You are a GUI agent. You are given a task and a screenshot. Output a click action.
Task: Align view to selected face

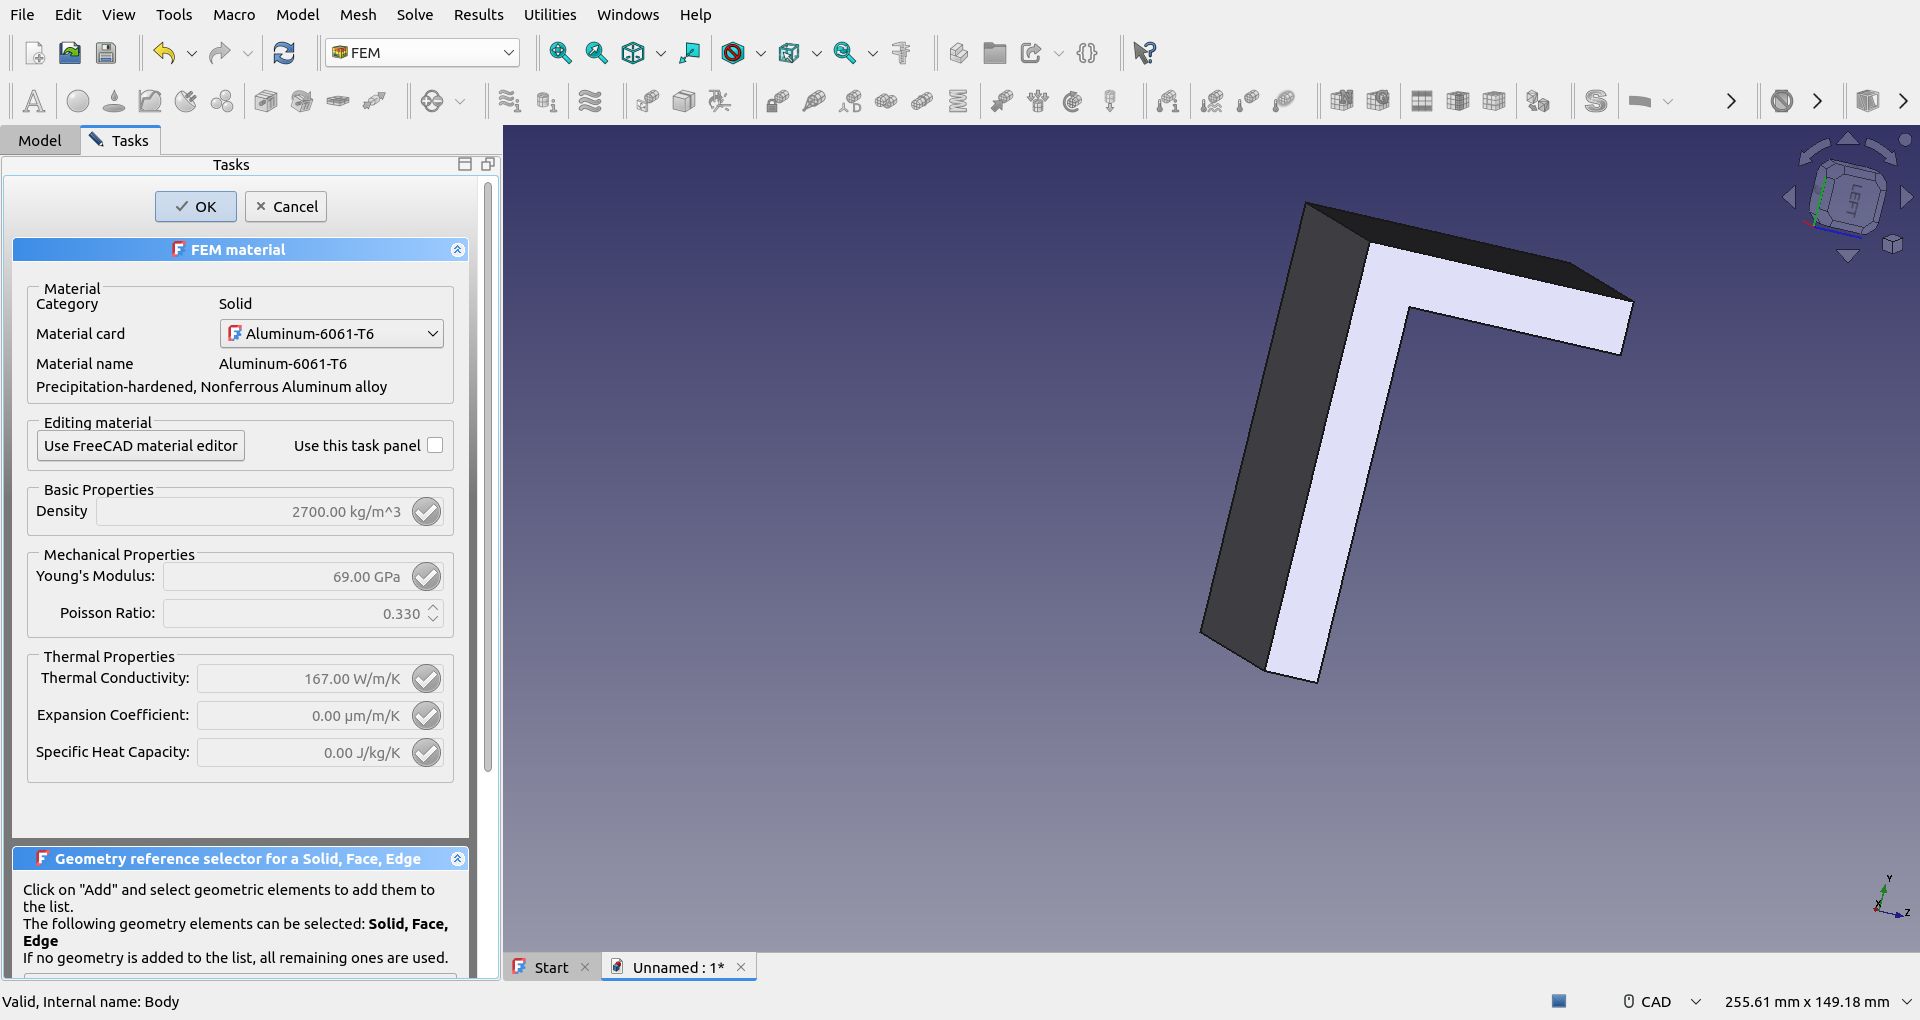click(689, 53)
